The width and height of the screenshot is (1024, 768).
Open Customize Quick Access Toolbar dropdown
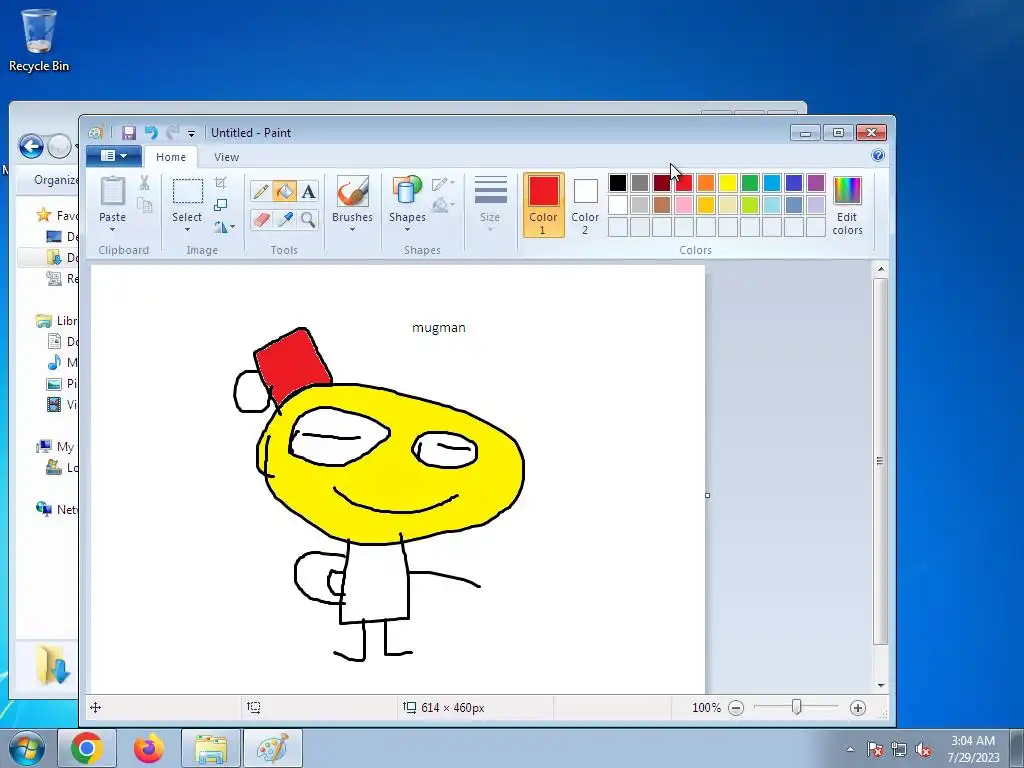[x=191, y=133]
